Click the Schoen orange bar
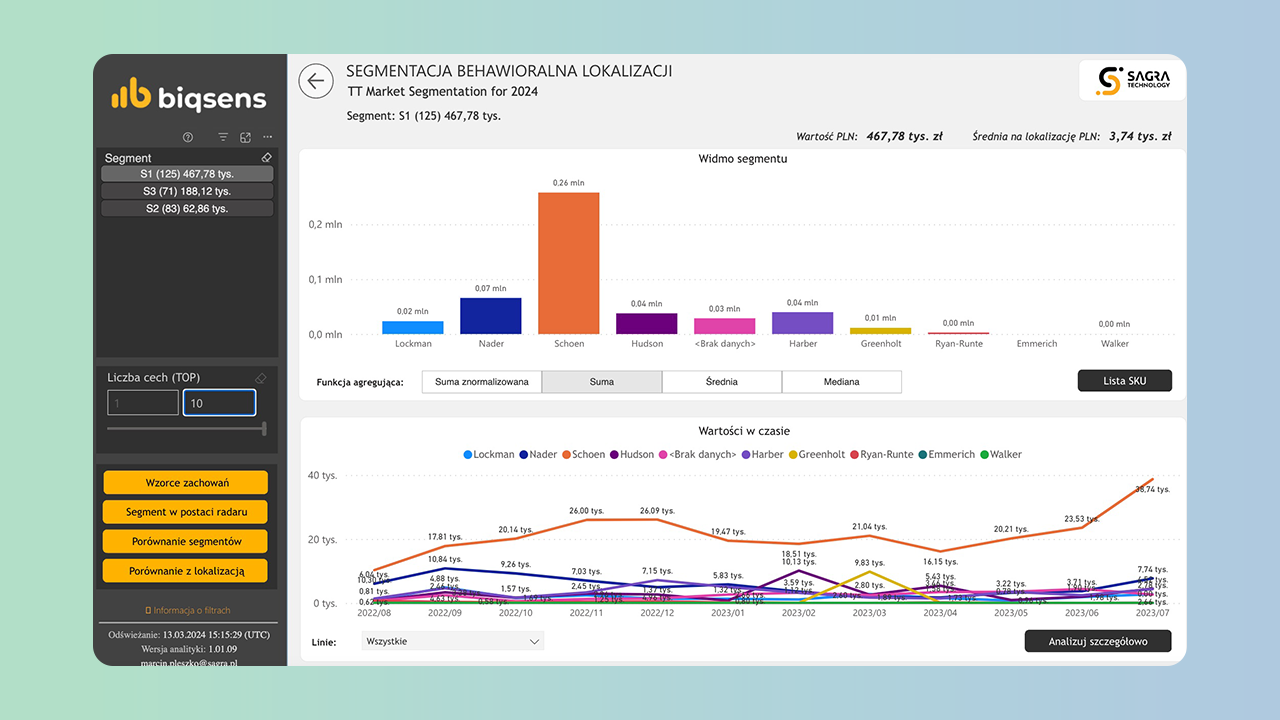 coord(568,263)
